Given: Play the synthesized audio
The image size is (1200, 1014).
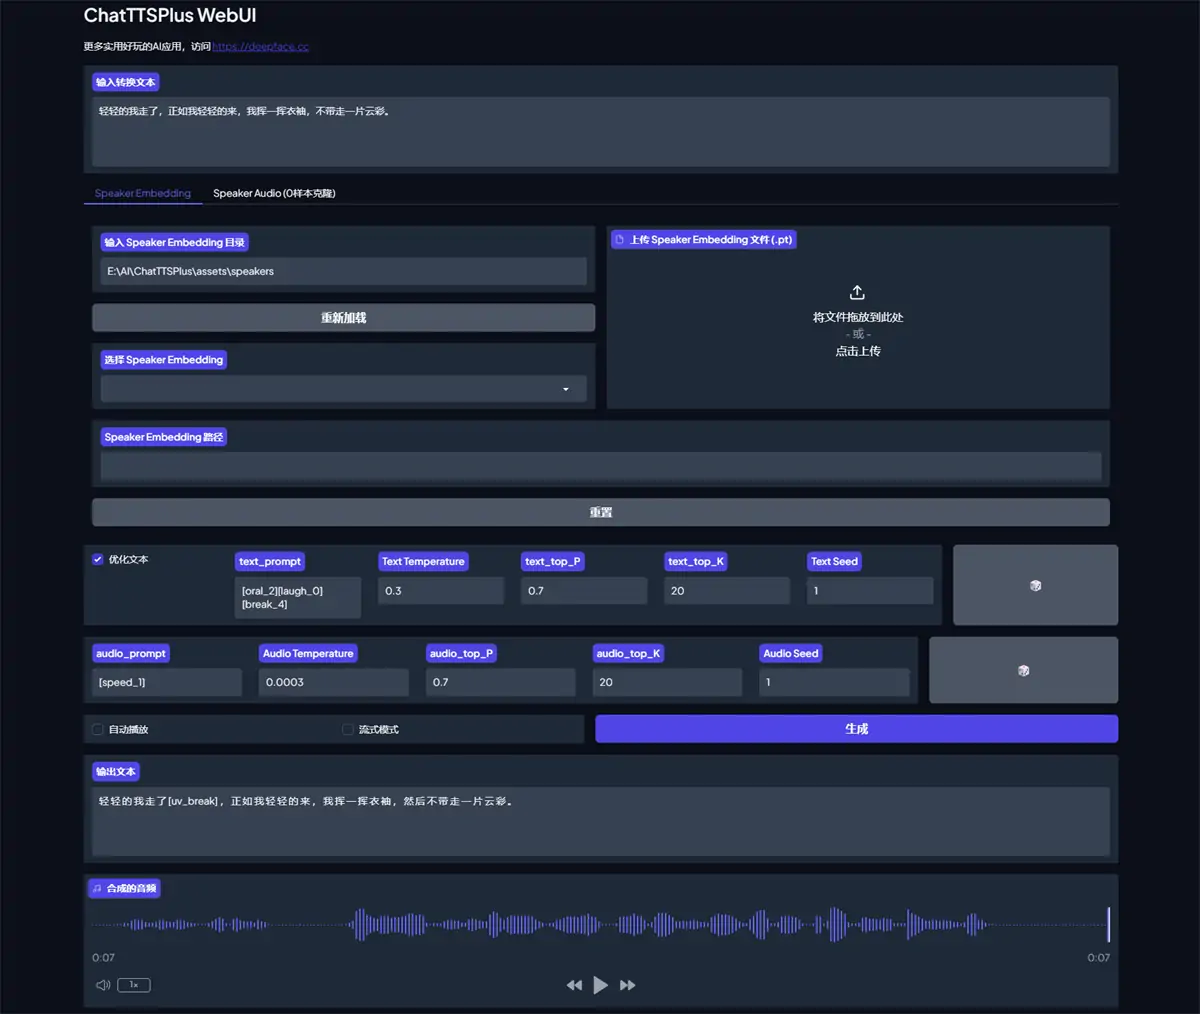Looking at the screenshot, I should [600, 985].
